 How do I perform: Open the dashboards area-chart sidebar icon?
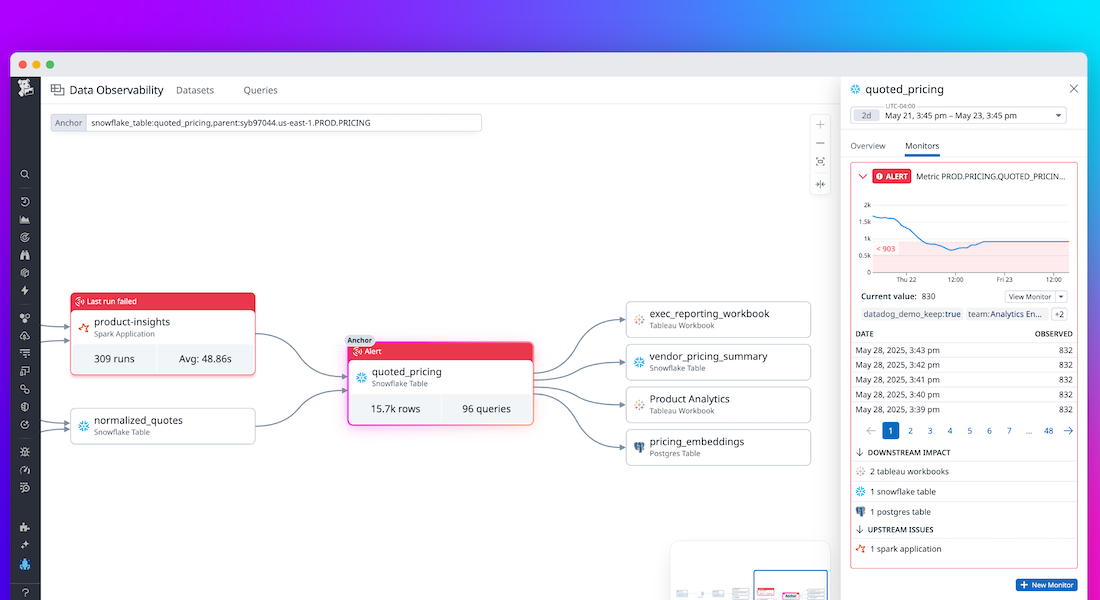[x=25, y=220]
